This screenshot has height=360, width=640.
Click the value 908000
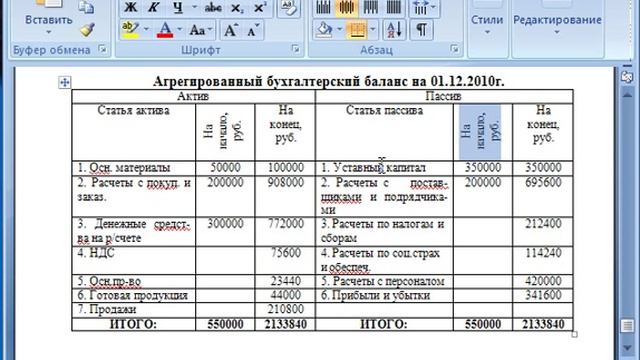pos(286,182)
